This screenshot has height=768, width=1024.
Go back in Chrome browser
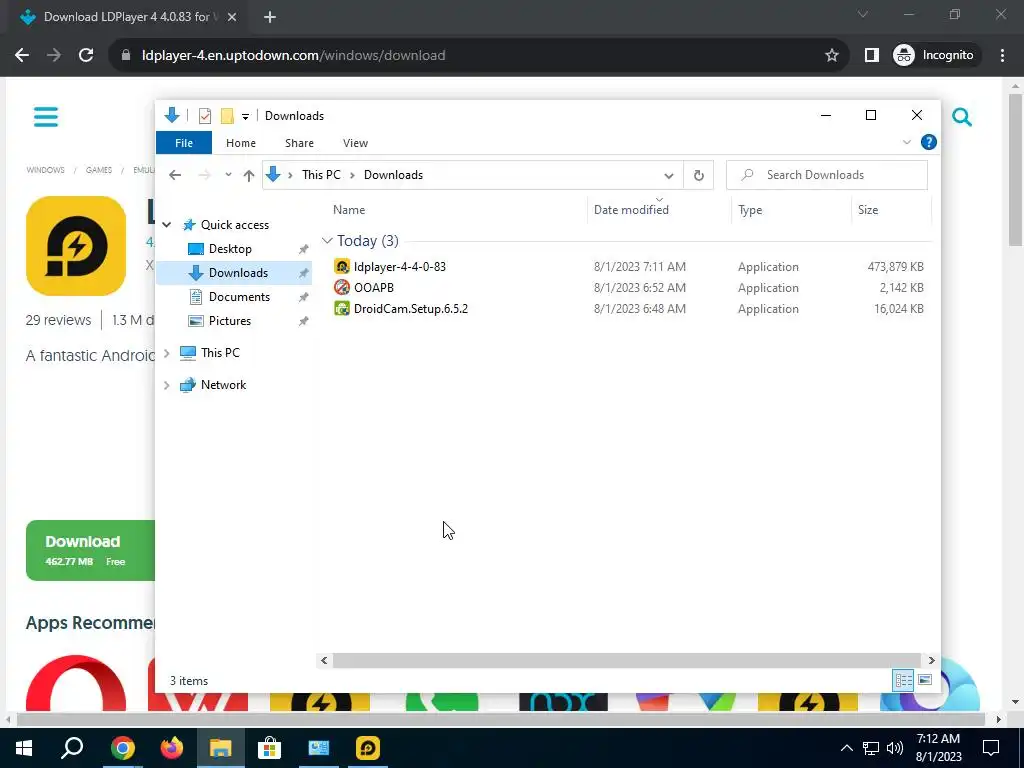click(x=22, y=56)
